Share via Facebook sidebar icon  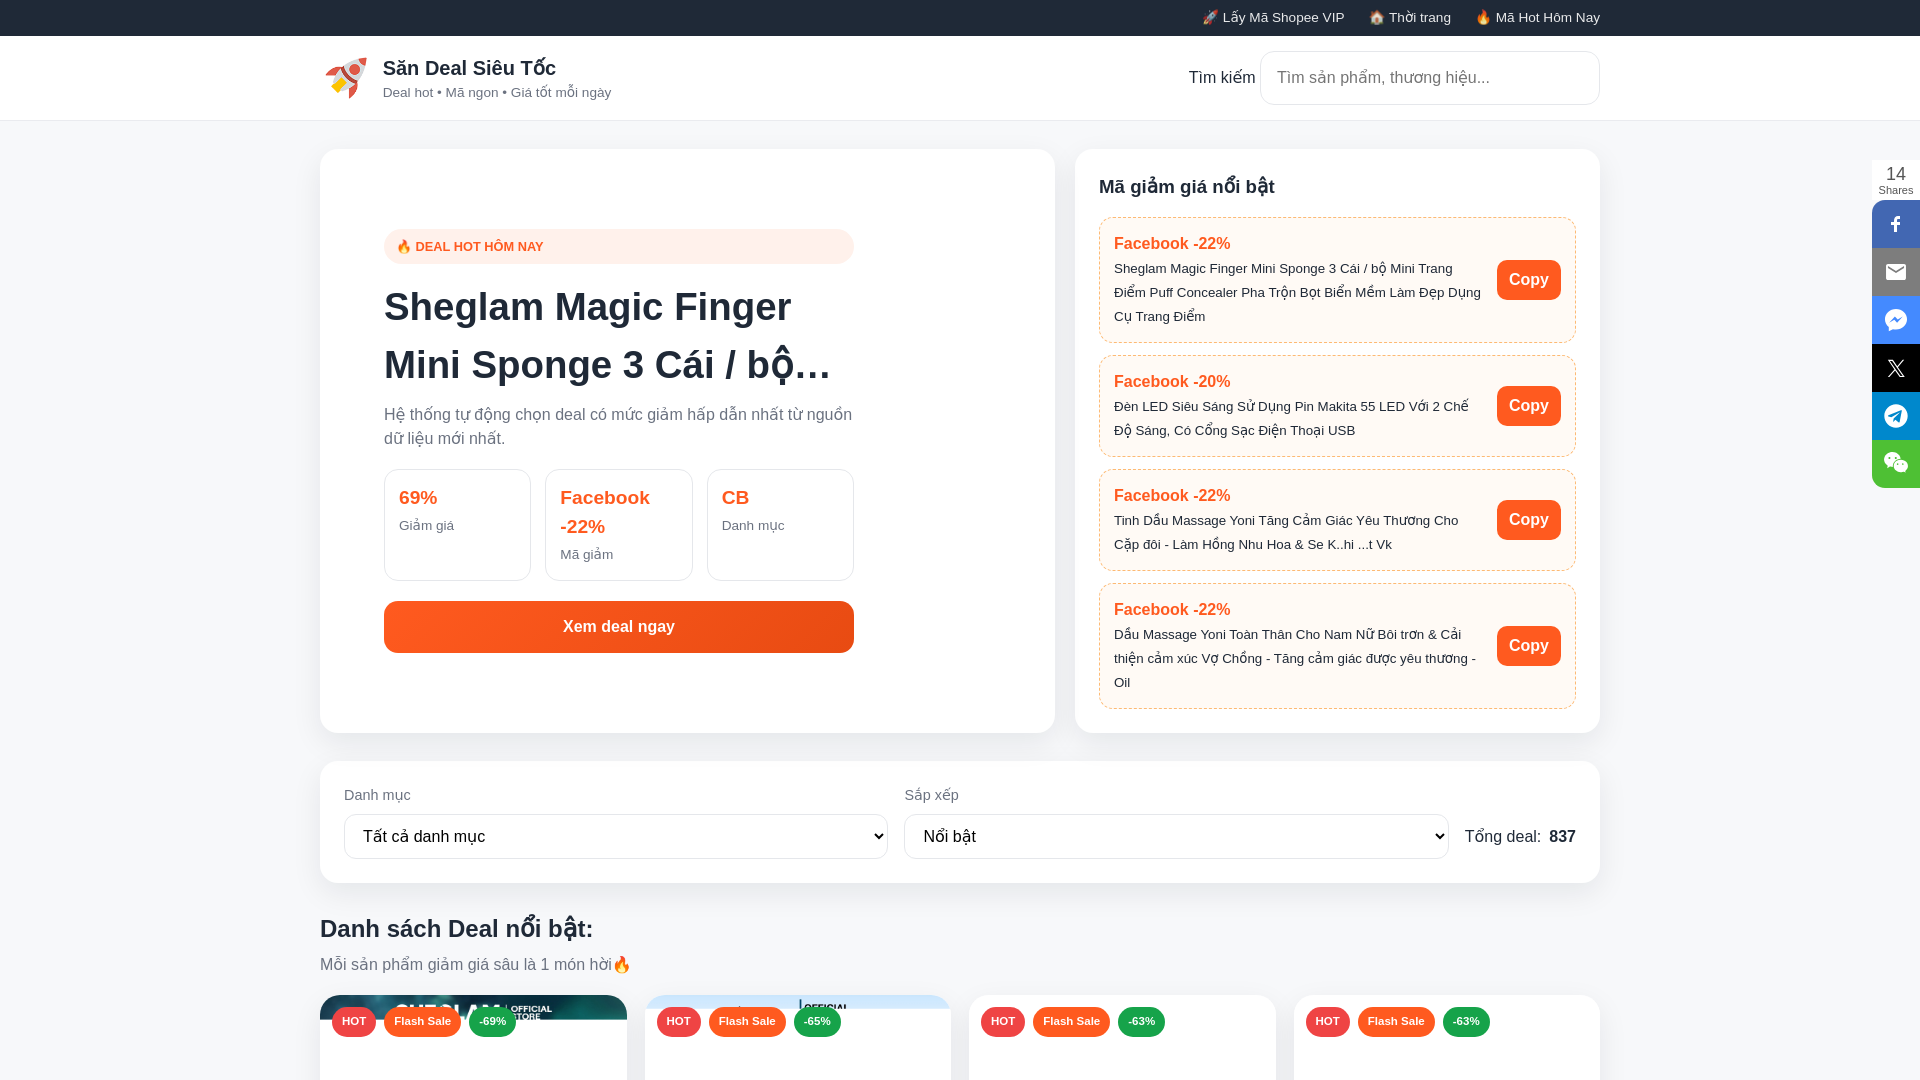(1896, 224)
